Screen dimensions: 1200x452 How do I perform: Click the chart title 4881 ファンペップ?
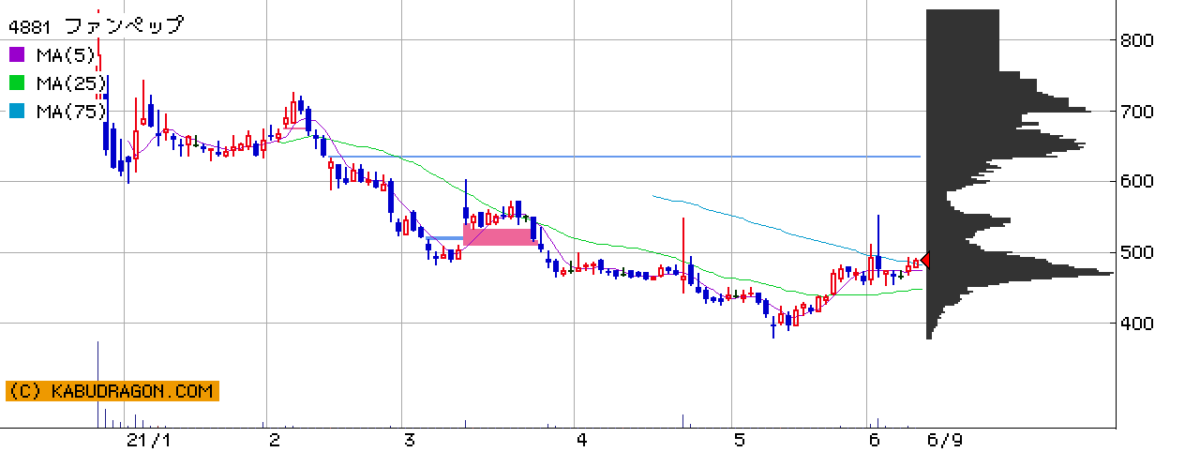point(96,25)
